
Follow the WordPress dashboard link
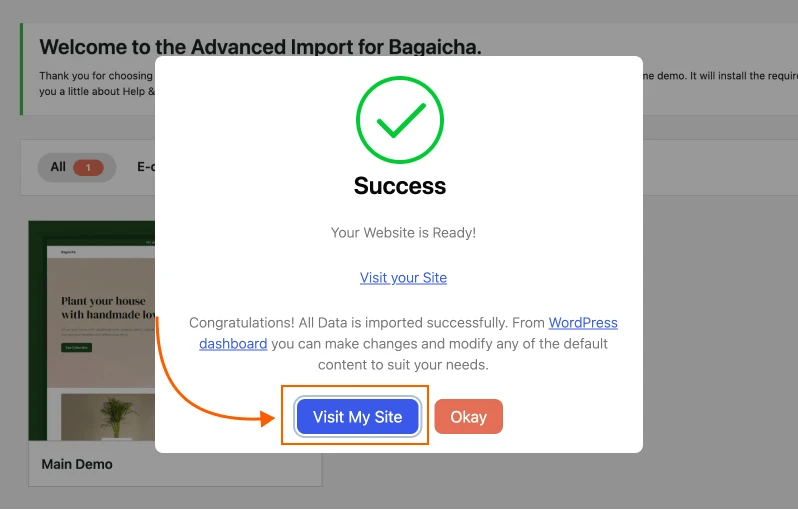click(582, 323)
